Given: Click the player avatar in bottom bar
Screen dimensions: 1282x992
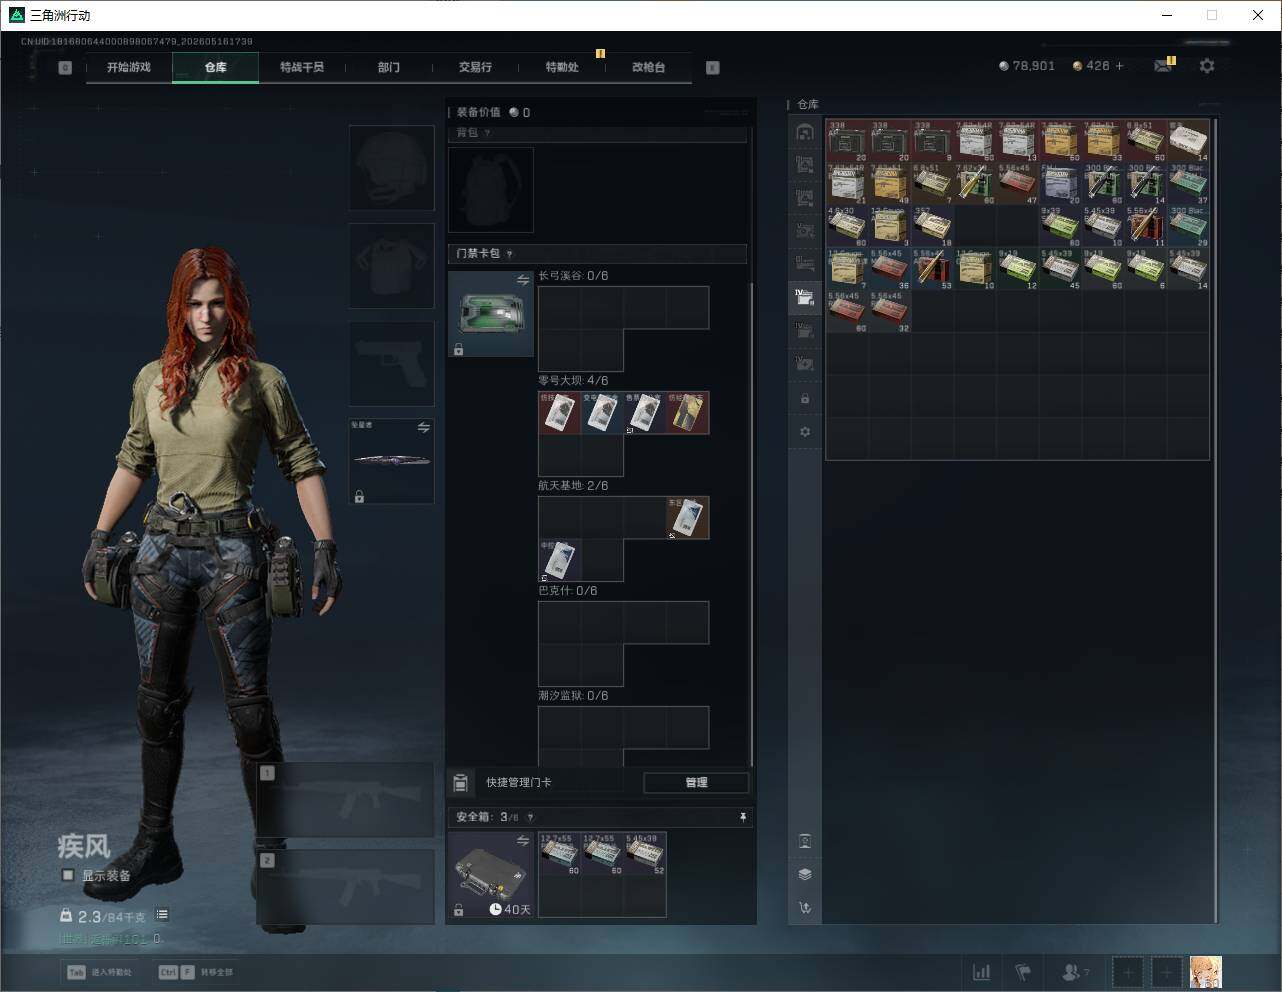Looking at the screenshot, I should (1205, 972).
